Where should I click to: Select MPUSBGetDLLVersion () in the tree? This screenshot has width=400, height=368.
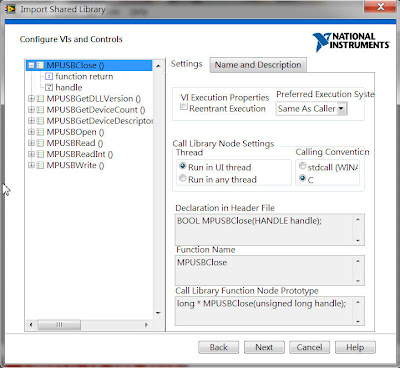[94, 99]
